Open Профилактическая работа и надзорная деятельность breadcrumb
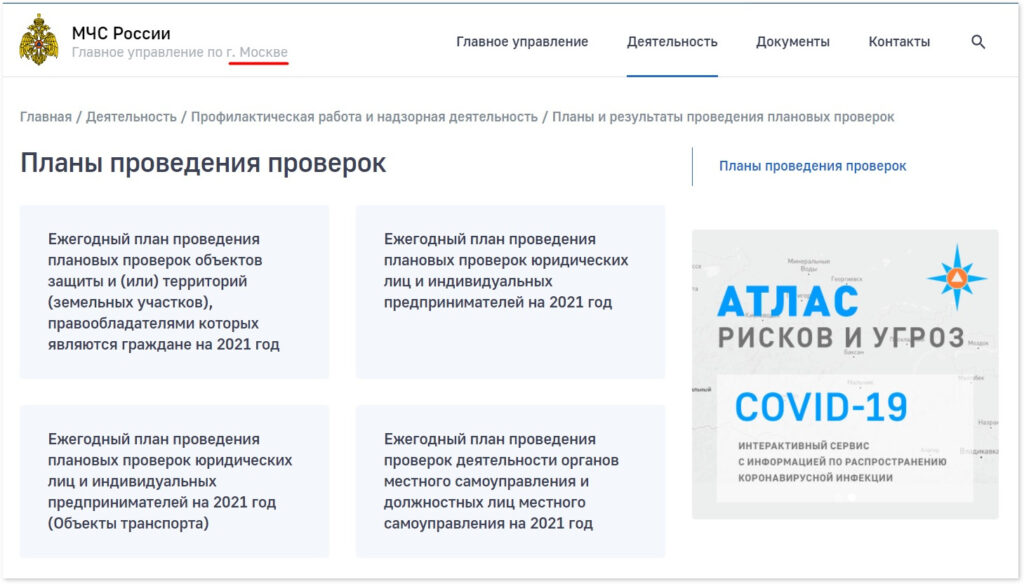The image size is (1024, 584). pos(364,117)
